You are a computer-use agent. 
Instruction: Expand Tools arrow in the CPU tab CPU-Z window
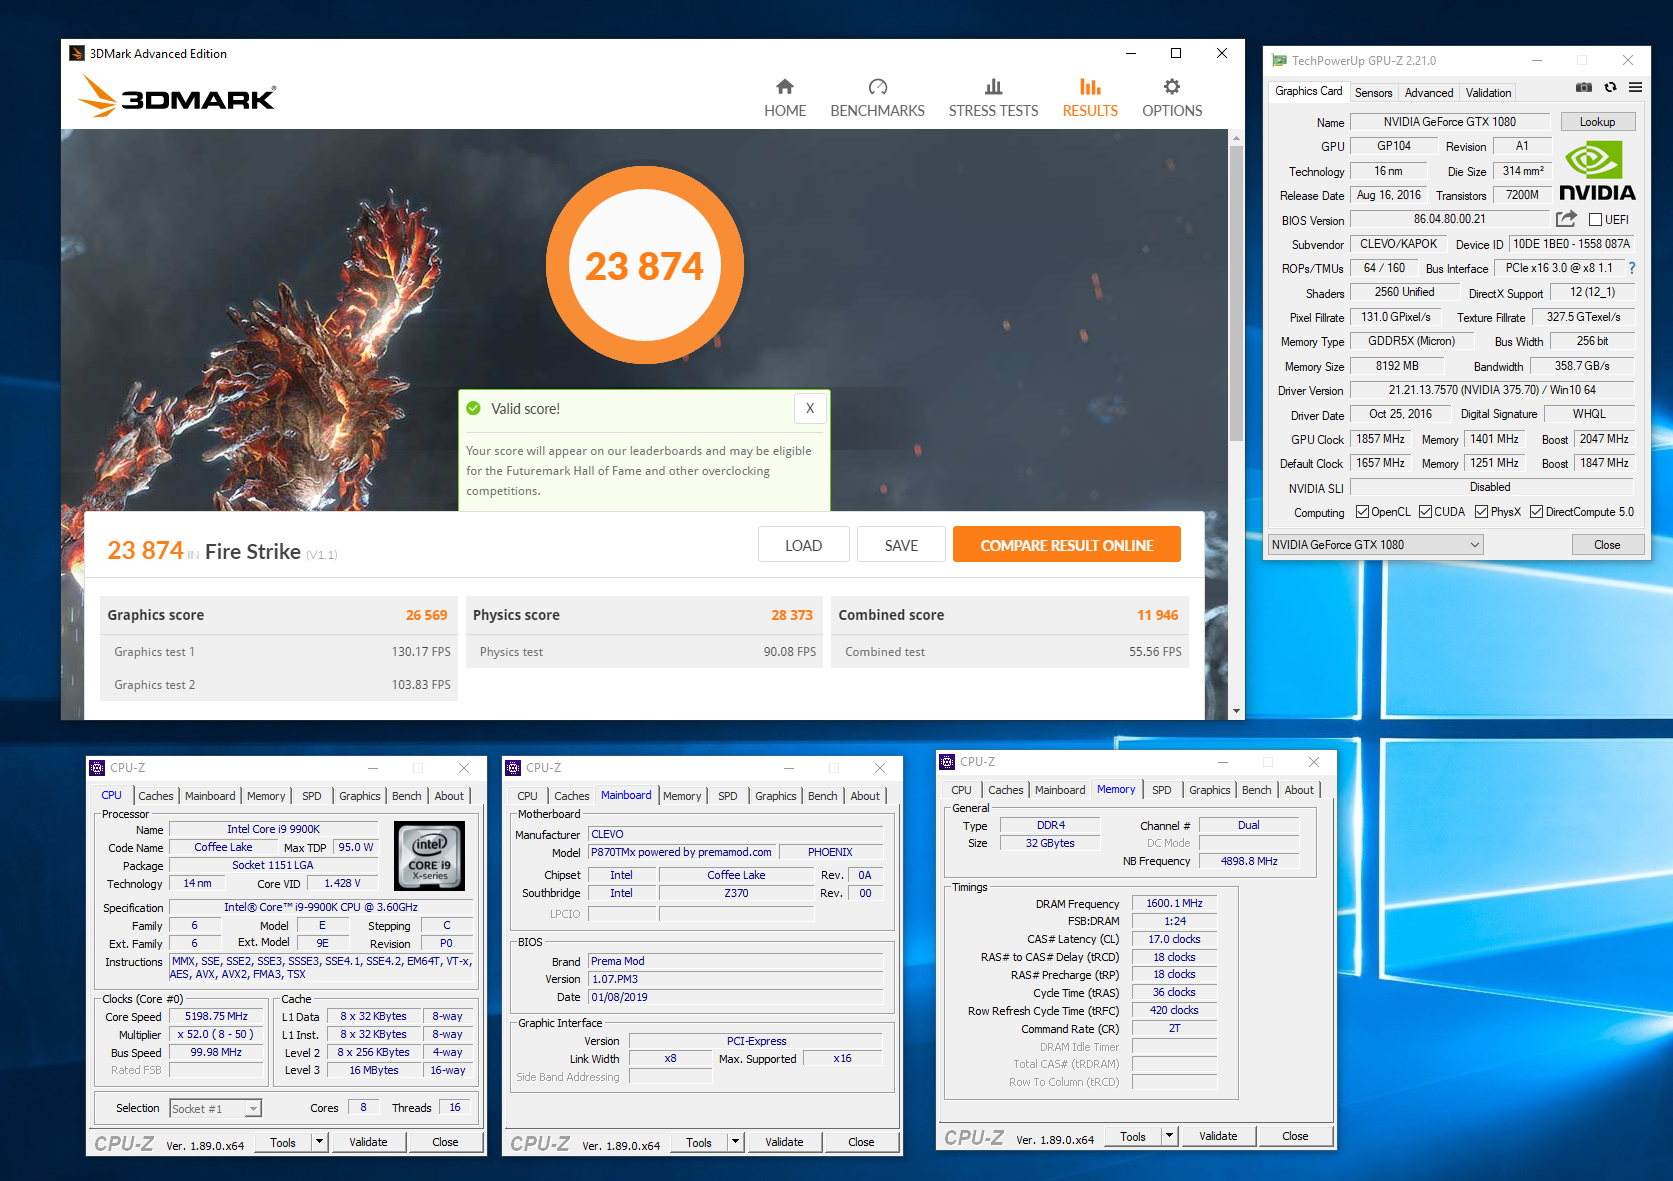[319, 1142]
